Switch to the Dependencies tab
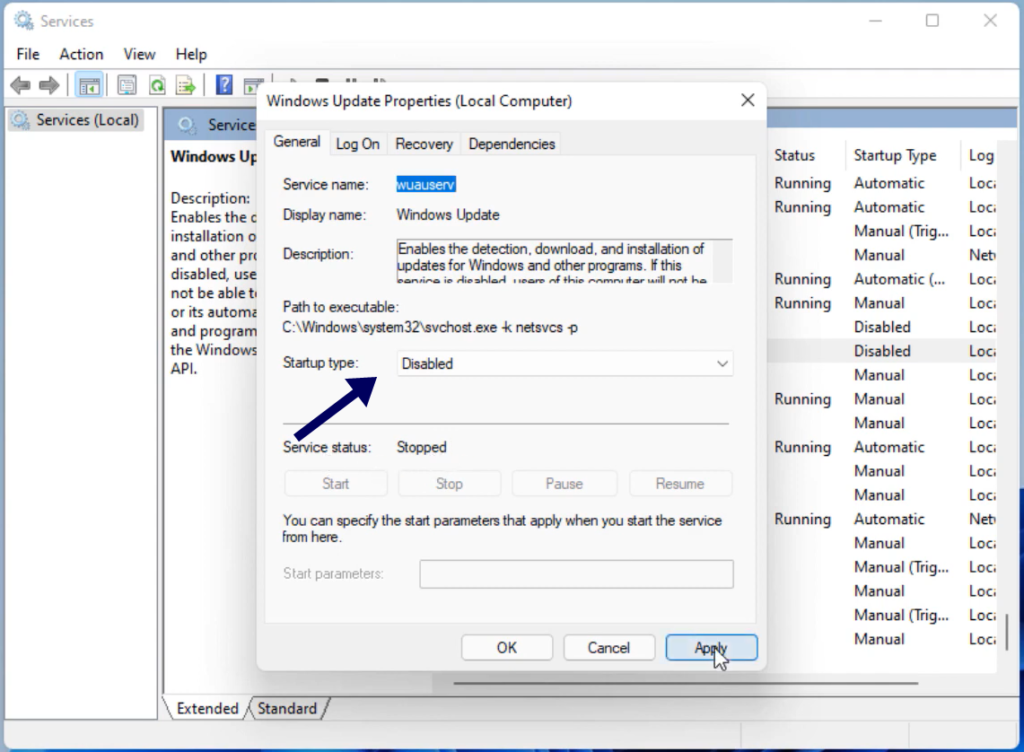Image resolution: width=1024 pixels, height=752 pixels. pyautogui.click(x=511, y=143)
